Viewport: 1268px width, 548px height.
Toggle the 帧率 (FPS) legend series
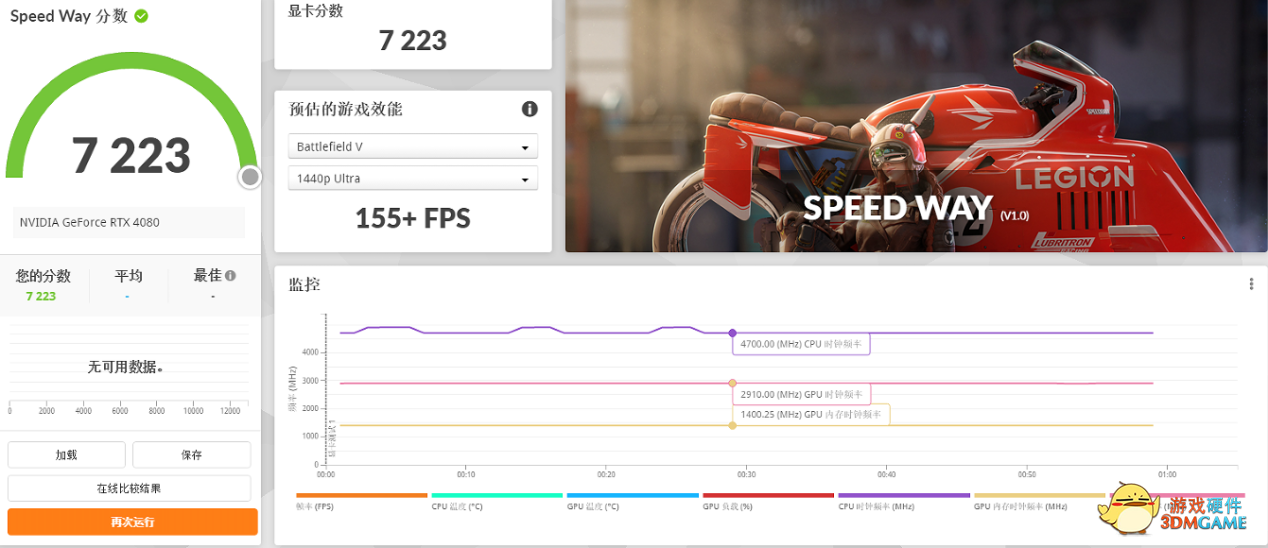361,501
